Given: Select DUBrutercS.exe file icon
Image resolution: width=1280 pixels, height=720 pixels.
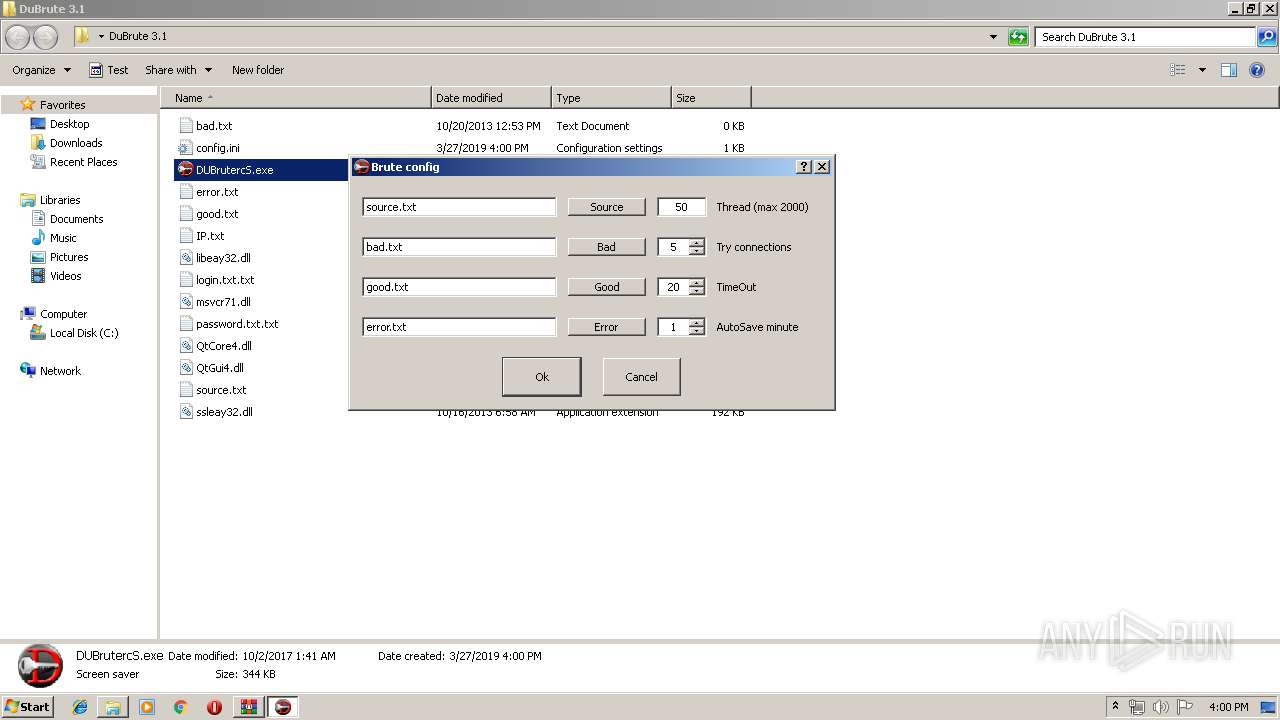Looking at the screenshot, I should [x=185, y=170].
